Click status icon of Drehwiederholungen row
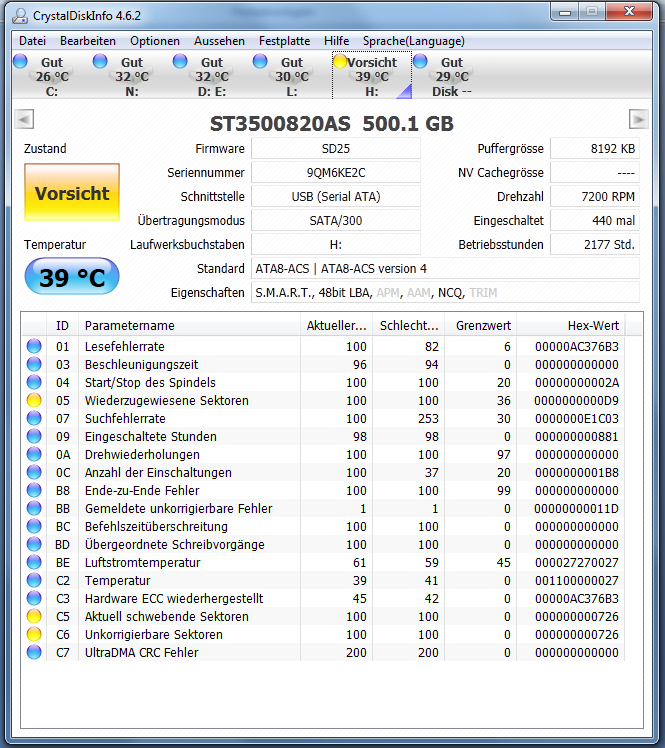 (34, 455)
